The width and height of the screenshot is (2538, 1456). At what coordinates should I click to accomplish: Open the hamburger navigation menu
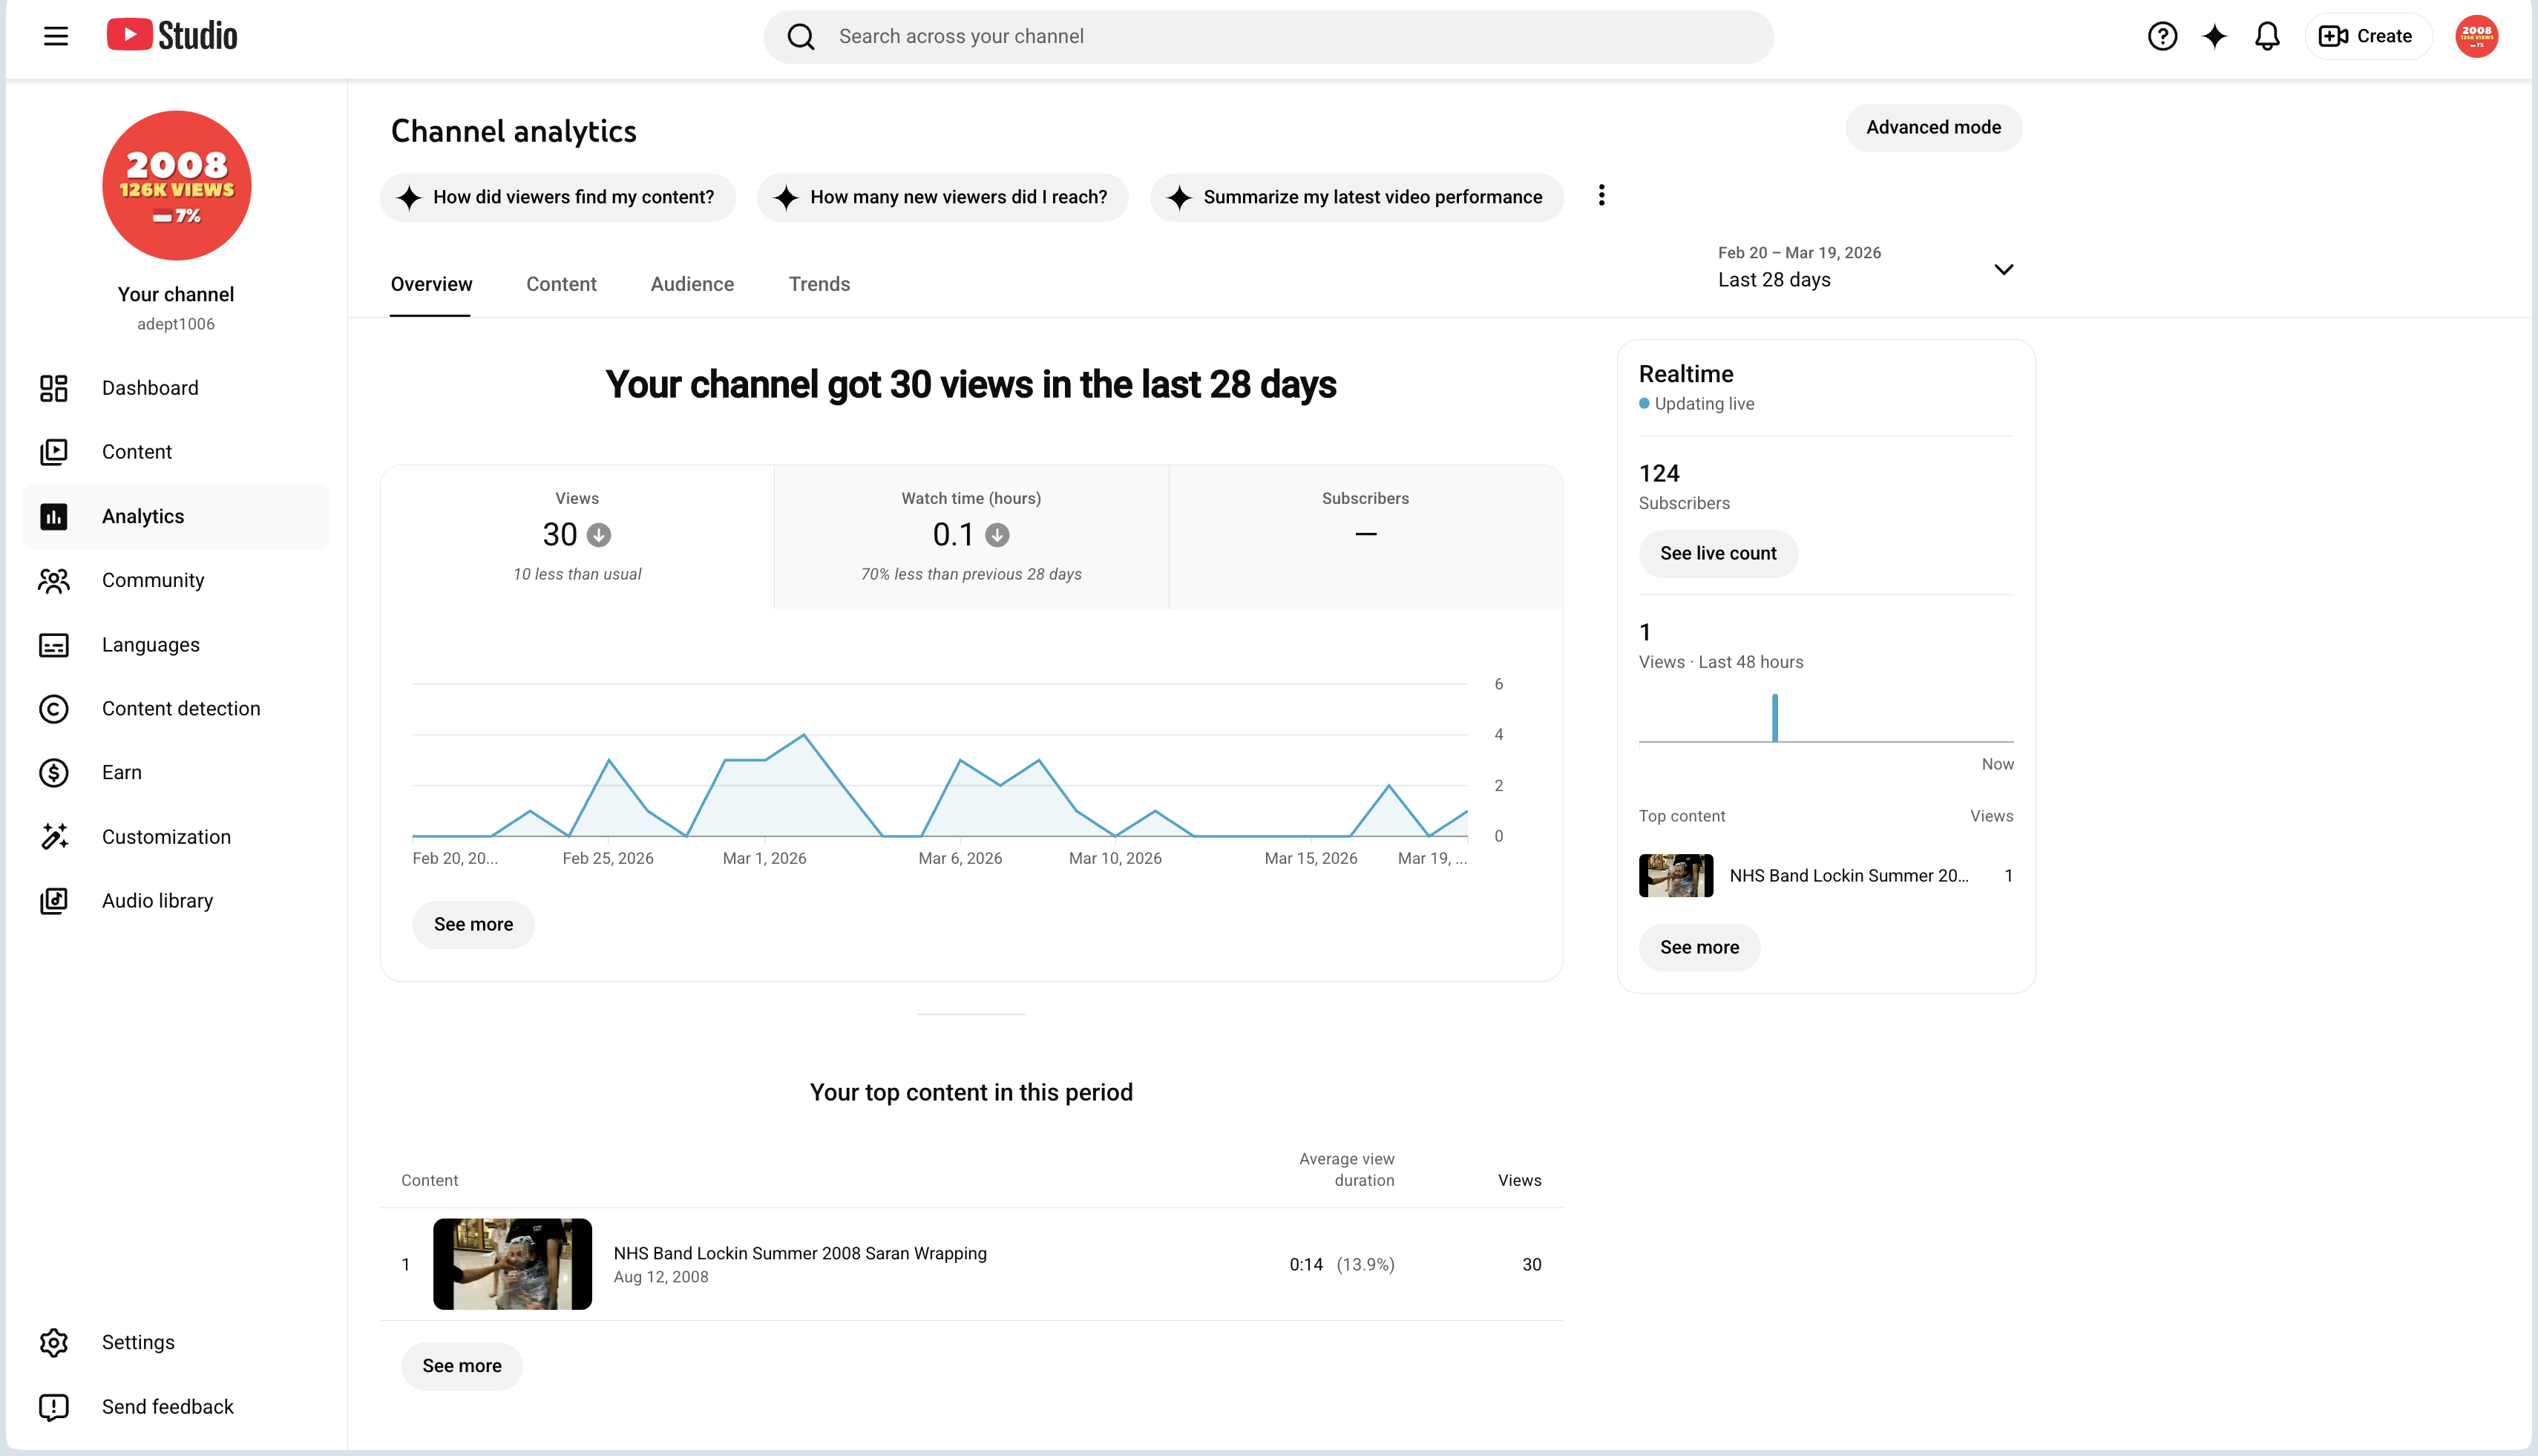pyautogui.click(x=56, y=36)
